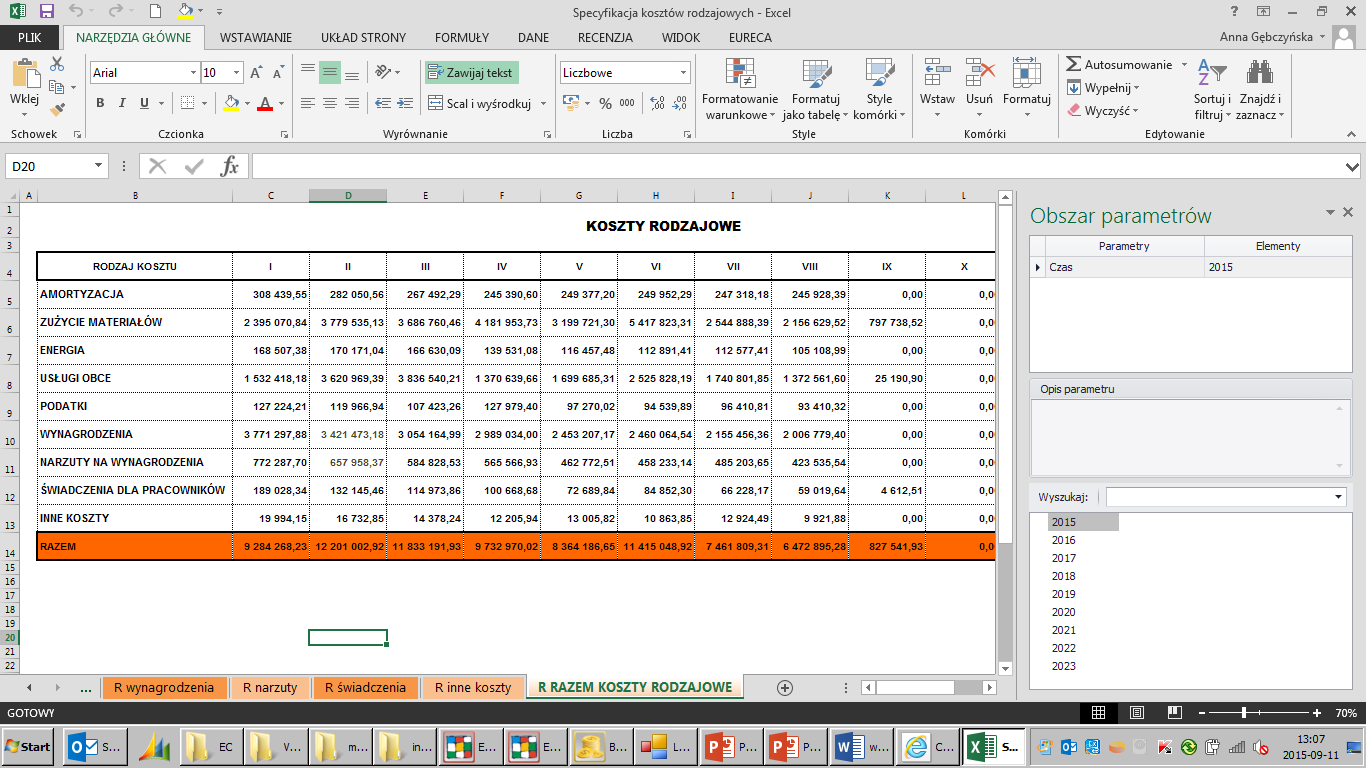The width and height of the screenshot is (1366, 768).
Task: Open the Liczbowe number format dropdown
Action: 684,73
